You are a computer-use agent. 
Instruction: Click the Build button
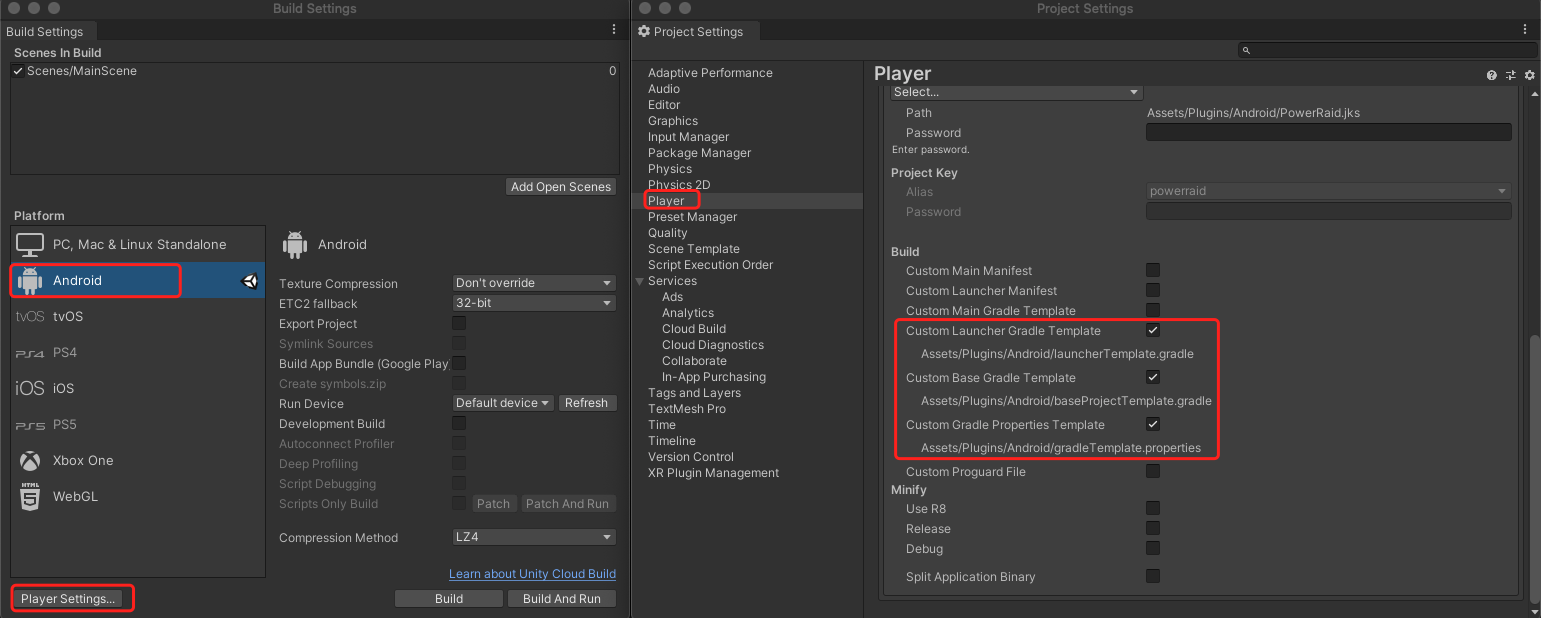click(449, 599)
